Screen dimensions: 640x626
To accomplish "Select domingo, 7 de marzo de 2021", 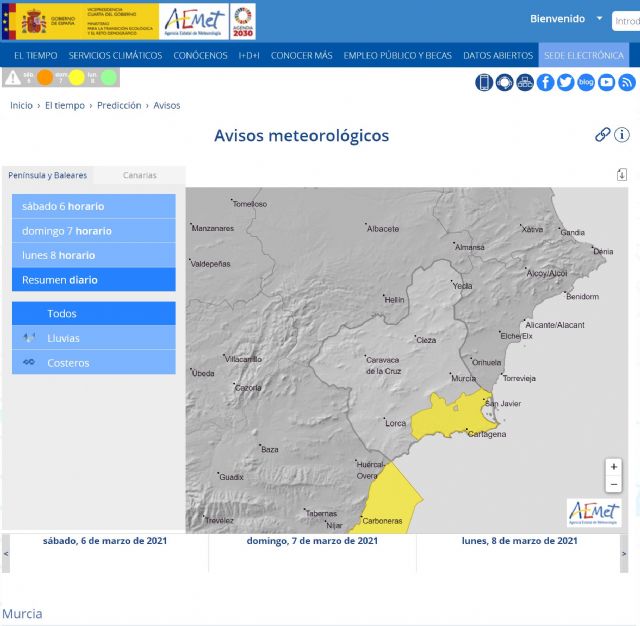I will tap(312, 541).
